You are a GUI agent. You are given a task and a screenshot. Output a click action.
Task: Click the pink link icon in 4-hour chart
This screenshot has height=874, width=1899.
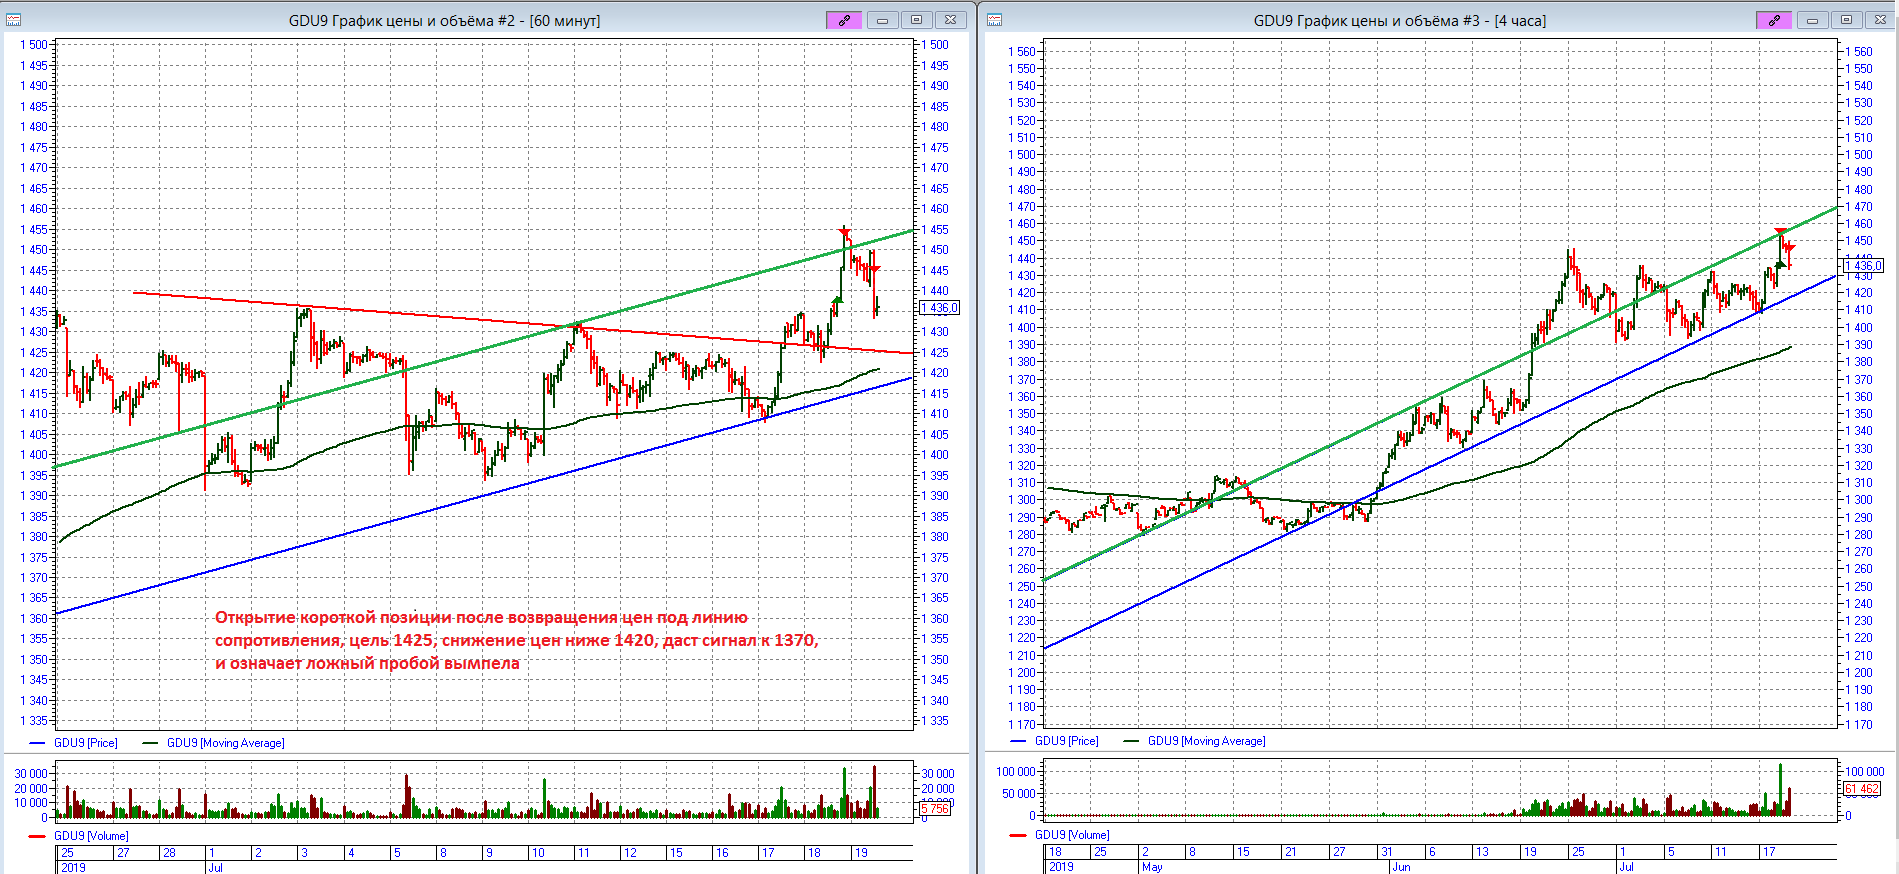[1774, 20]
